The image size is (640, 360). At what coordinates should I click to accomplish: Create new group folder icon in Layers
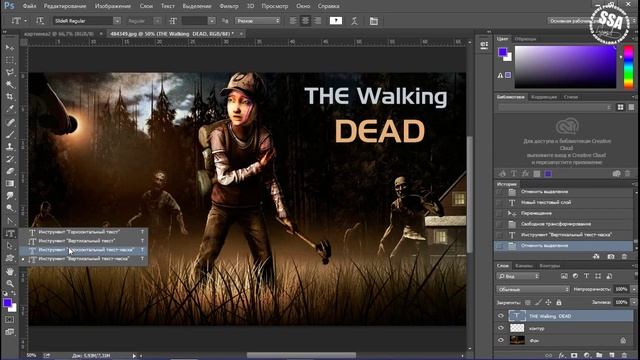tap(599, 355)
